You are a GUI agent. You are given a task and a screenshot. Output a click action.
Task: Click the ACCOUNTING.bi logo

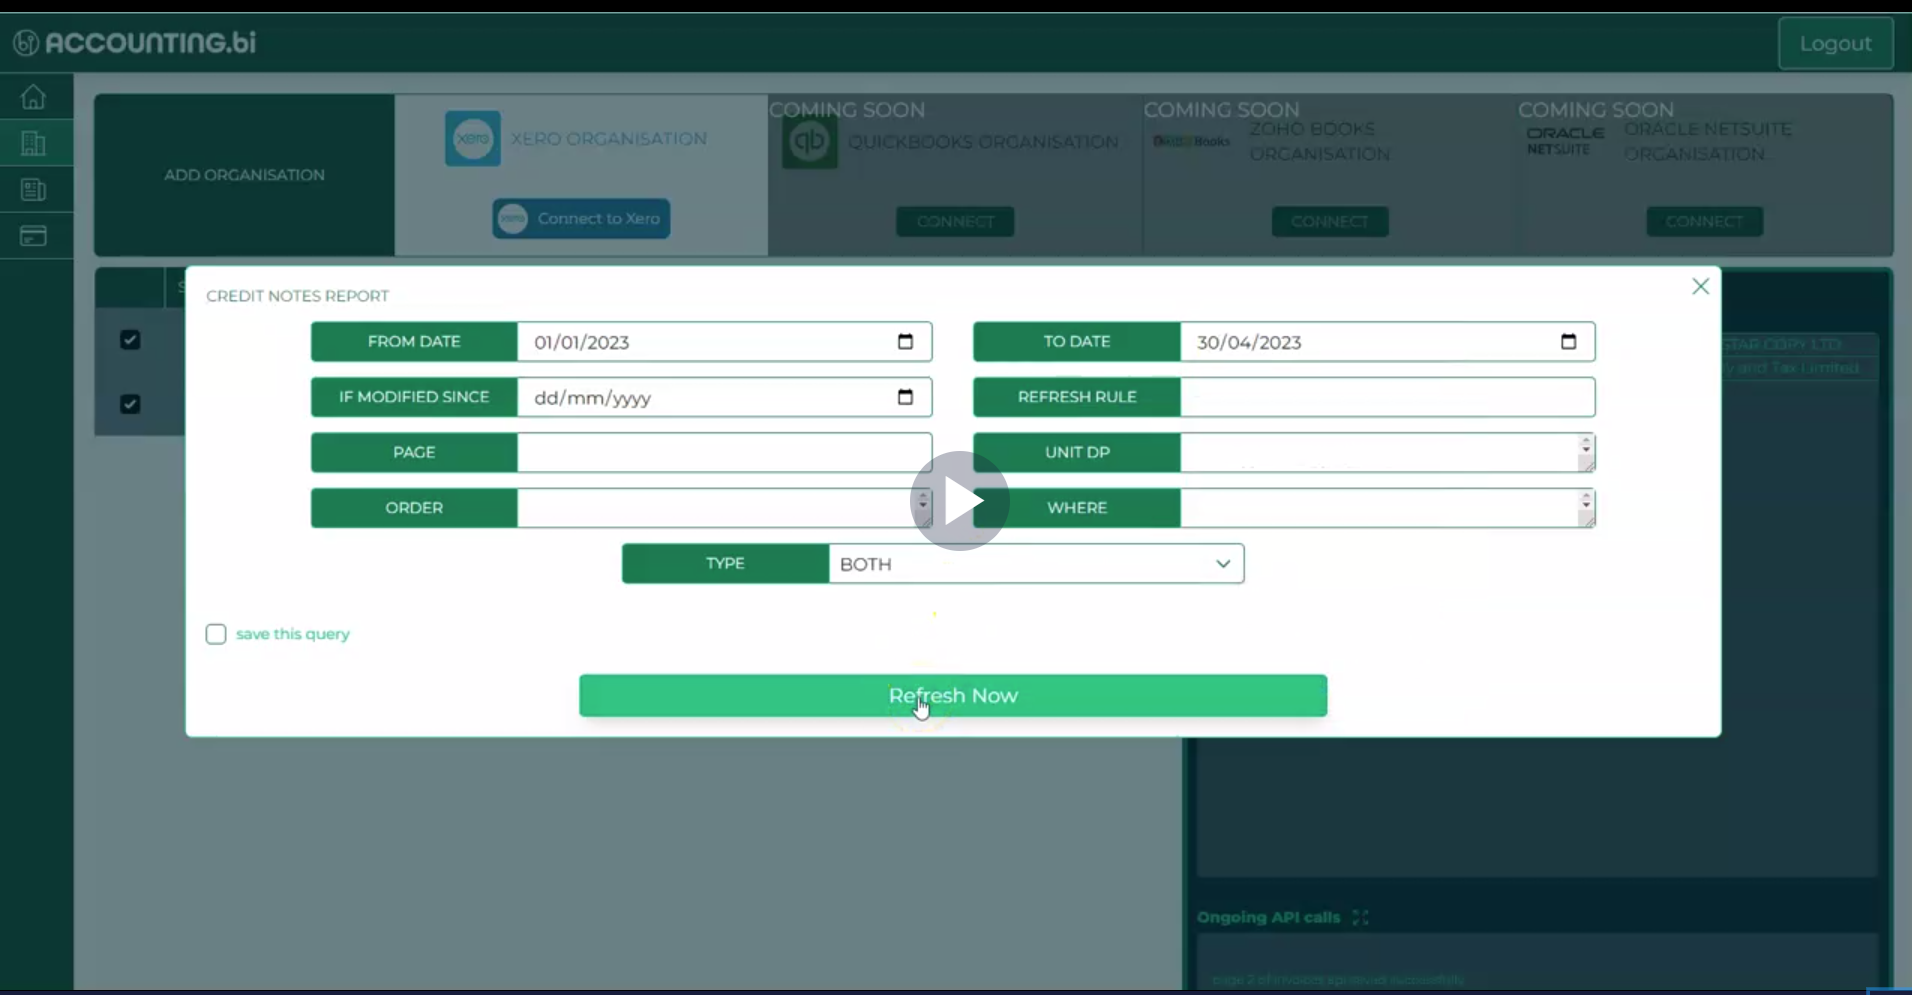pos(133,41)
